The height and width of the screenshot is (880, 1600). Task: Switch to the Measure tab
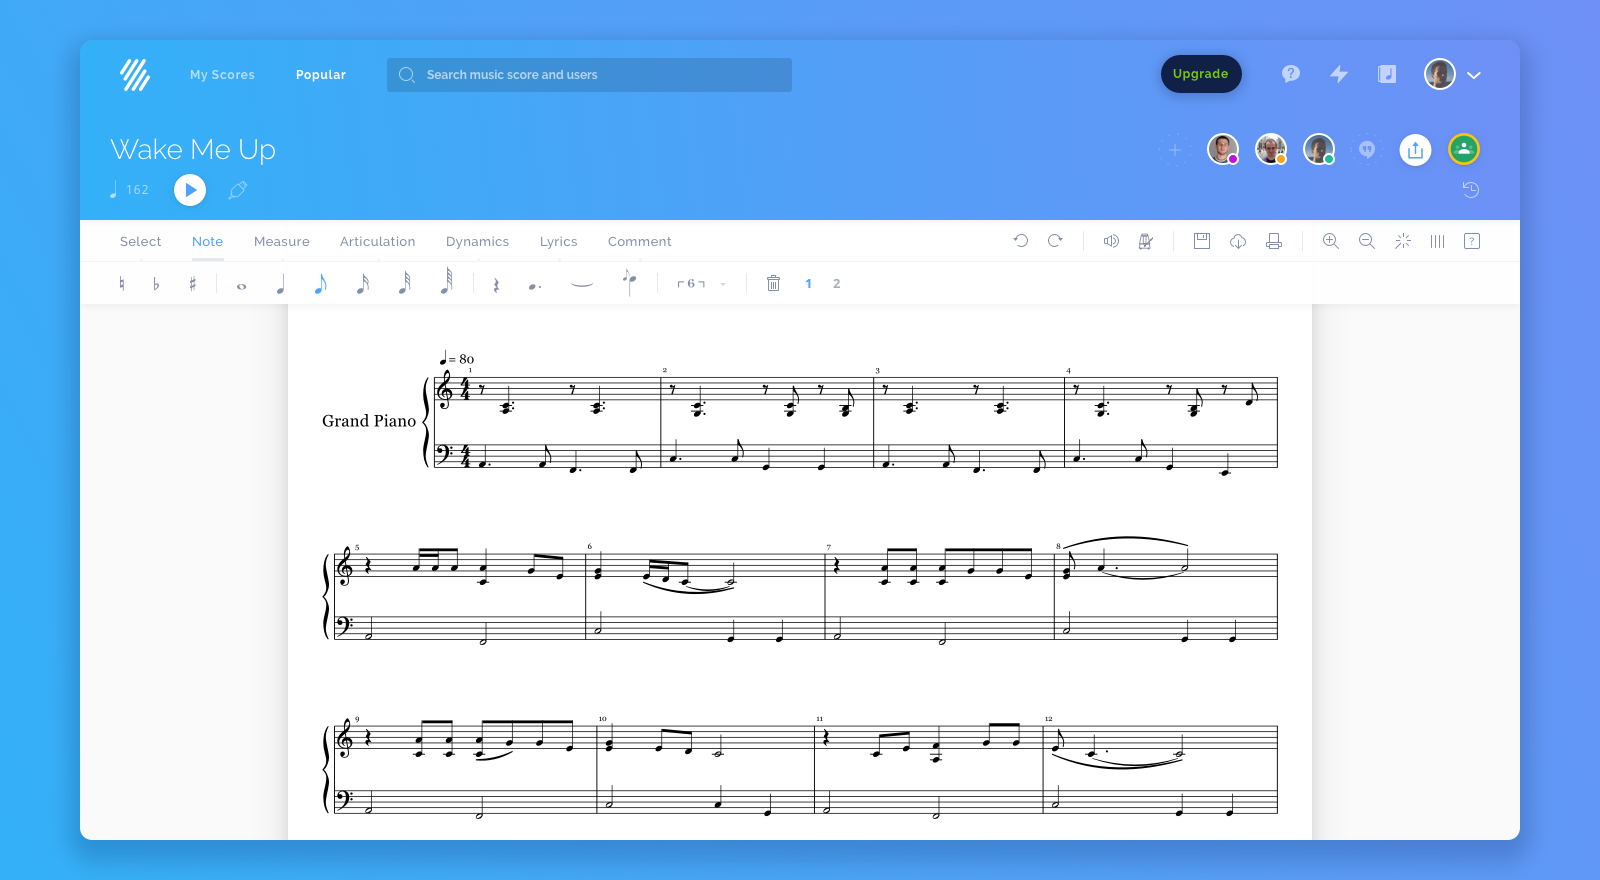pos(282,242)
